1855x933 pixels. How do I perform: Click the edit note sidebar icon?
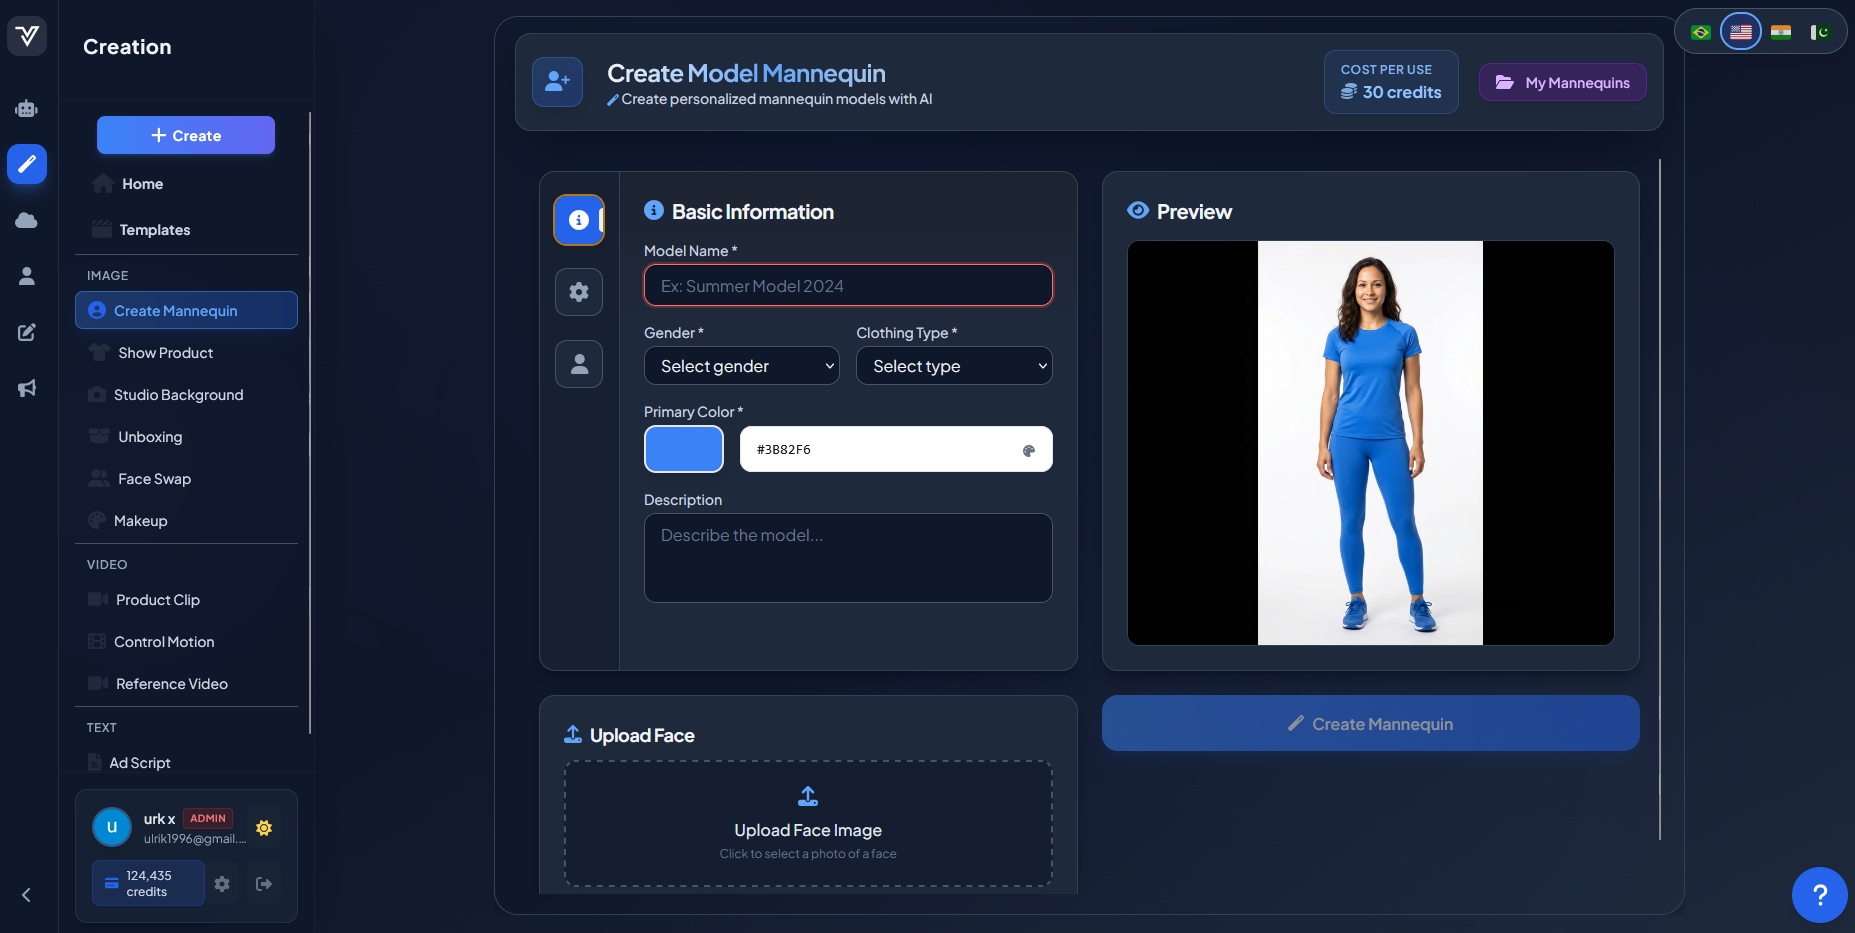[27, 332]
